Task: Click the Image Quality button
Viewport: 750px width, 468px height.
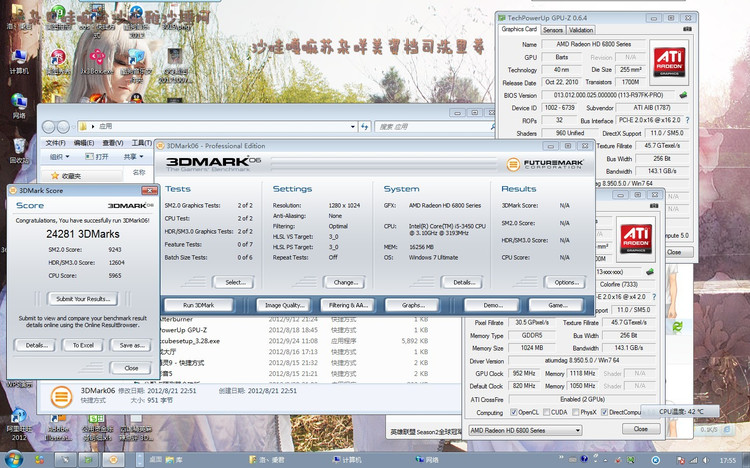Action: click(x=284, y=305)
